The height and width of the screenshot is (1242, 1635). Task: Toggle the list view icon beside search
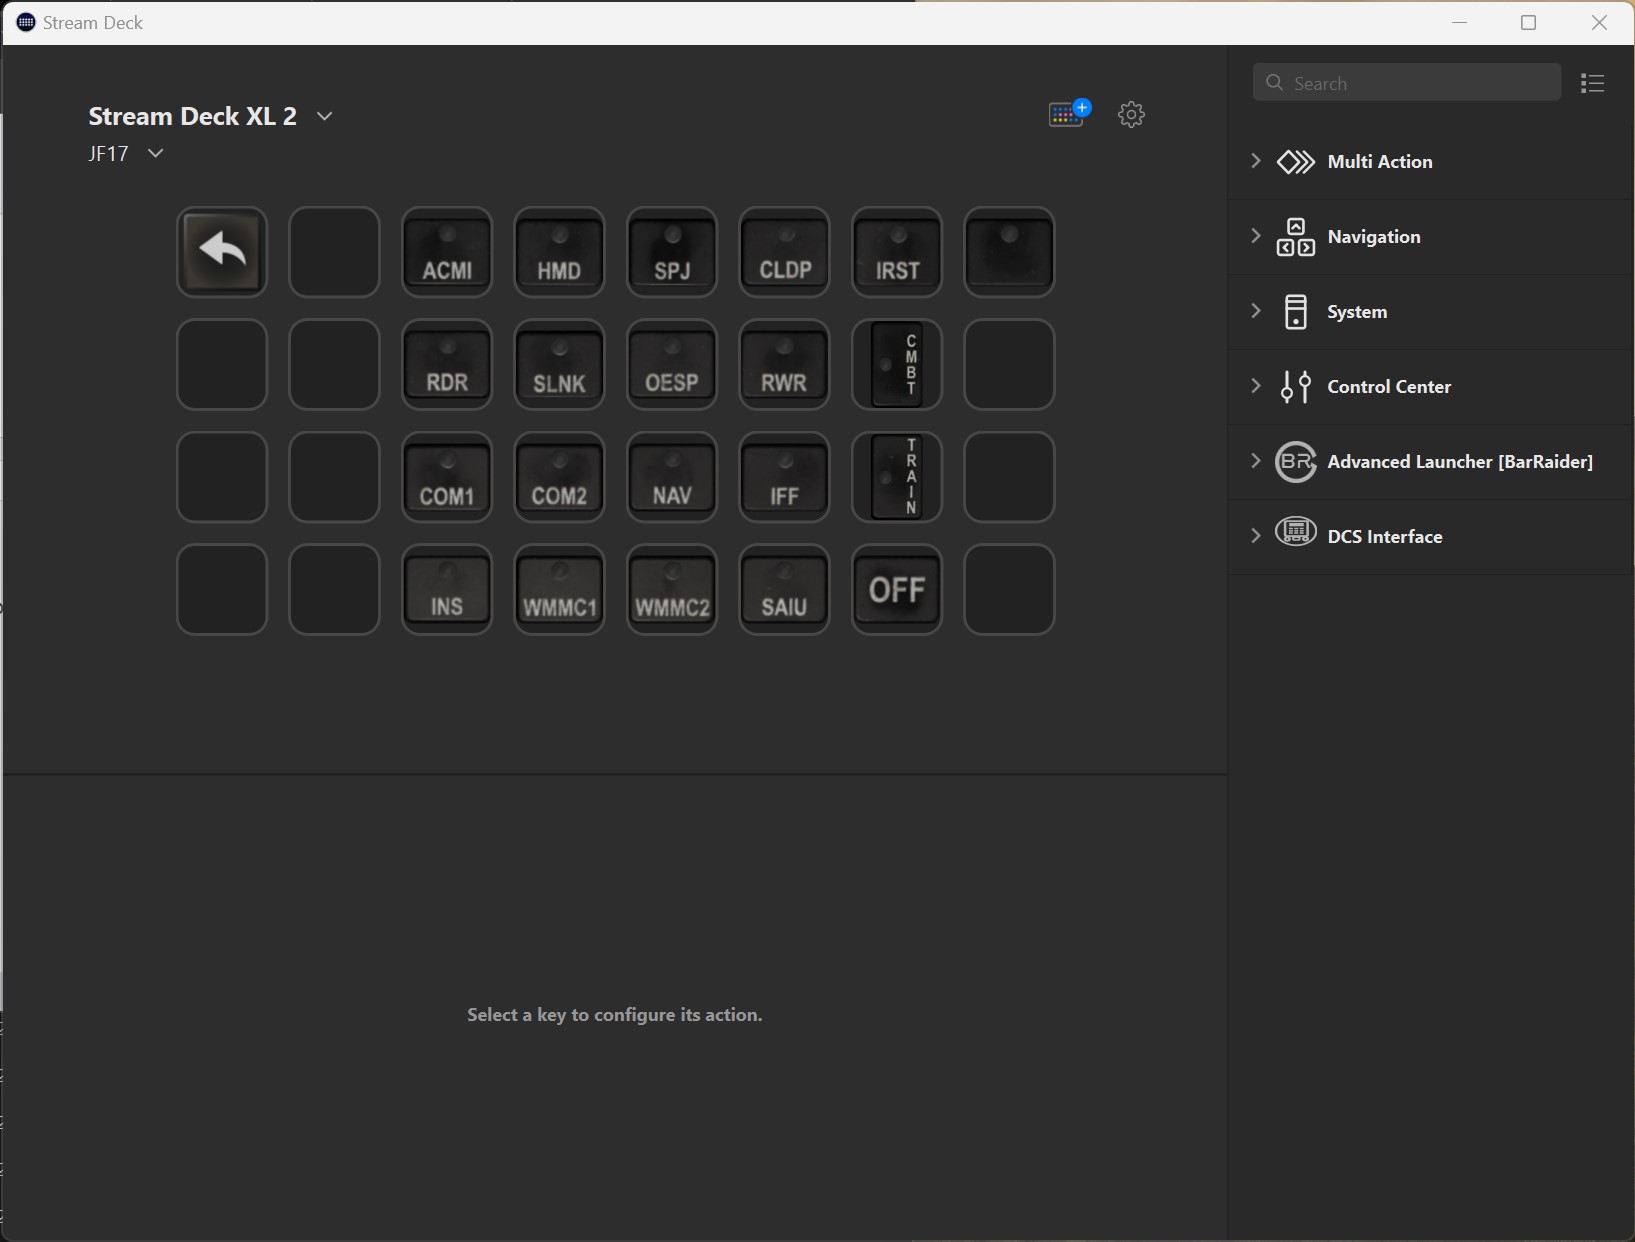coord(1592,84)
